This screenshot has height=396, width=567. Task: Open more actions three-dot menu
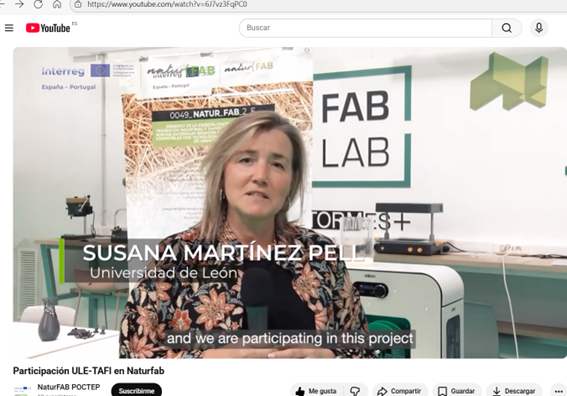click(558, 391)
